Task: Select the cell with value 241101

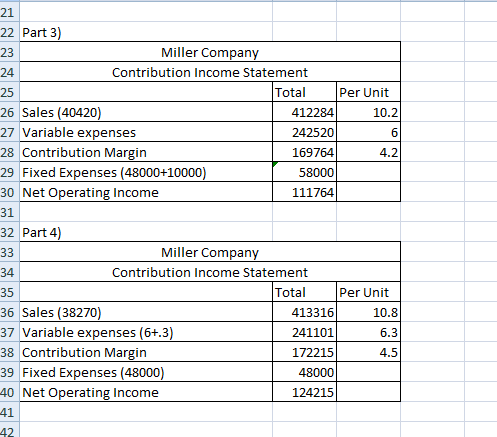Action: point(304,332)
